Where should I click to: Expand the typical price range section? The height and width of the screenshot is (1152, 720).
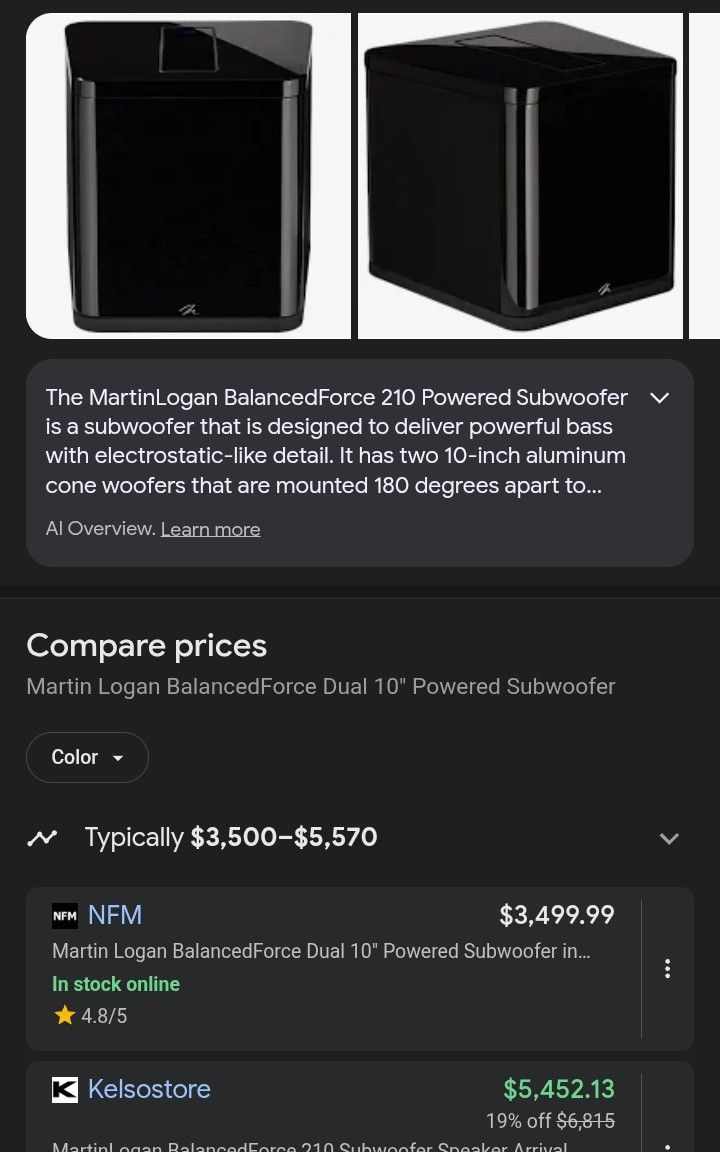tap(669, 838)
